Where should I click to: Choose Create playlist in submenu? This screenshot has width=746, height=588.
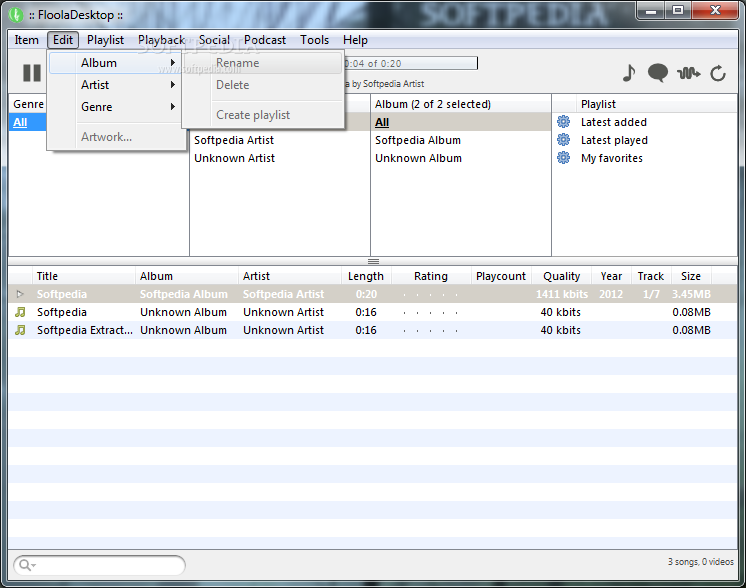pos(263,115)
